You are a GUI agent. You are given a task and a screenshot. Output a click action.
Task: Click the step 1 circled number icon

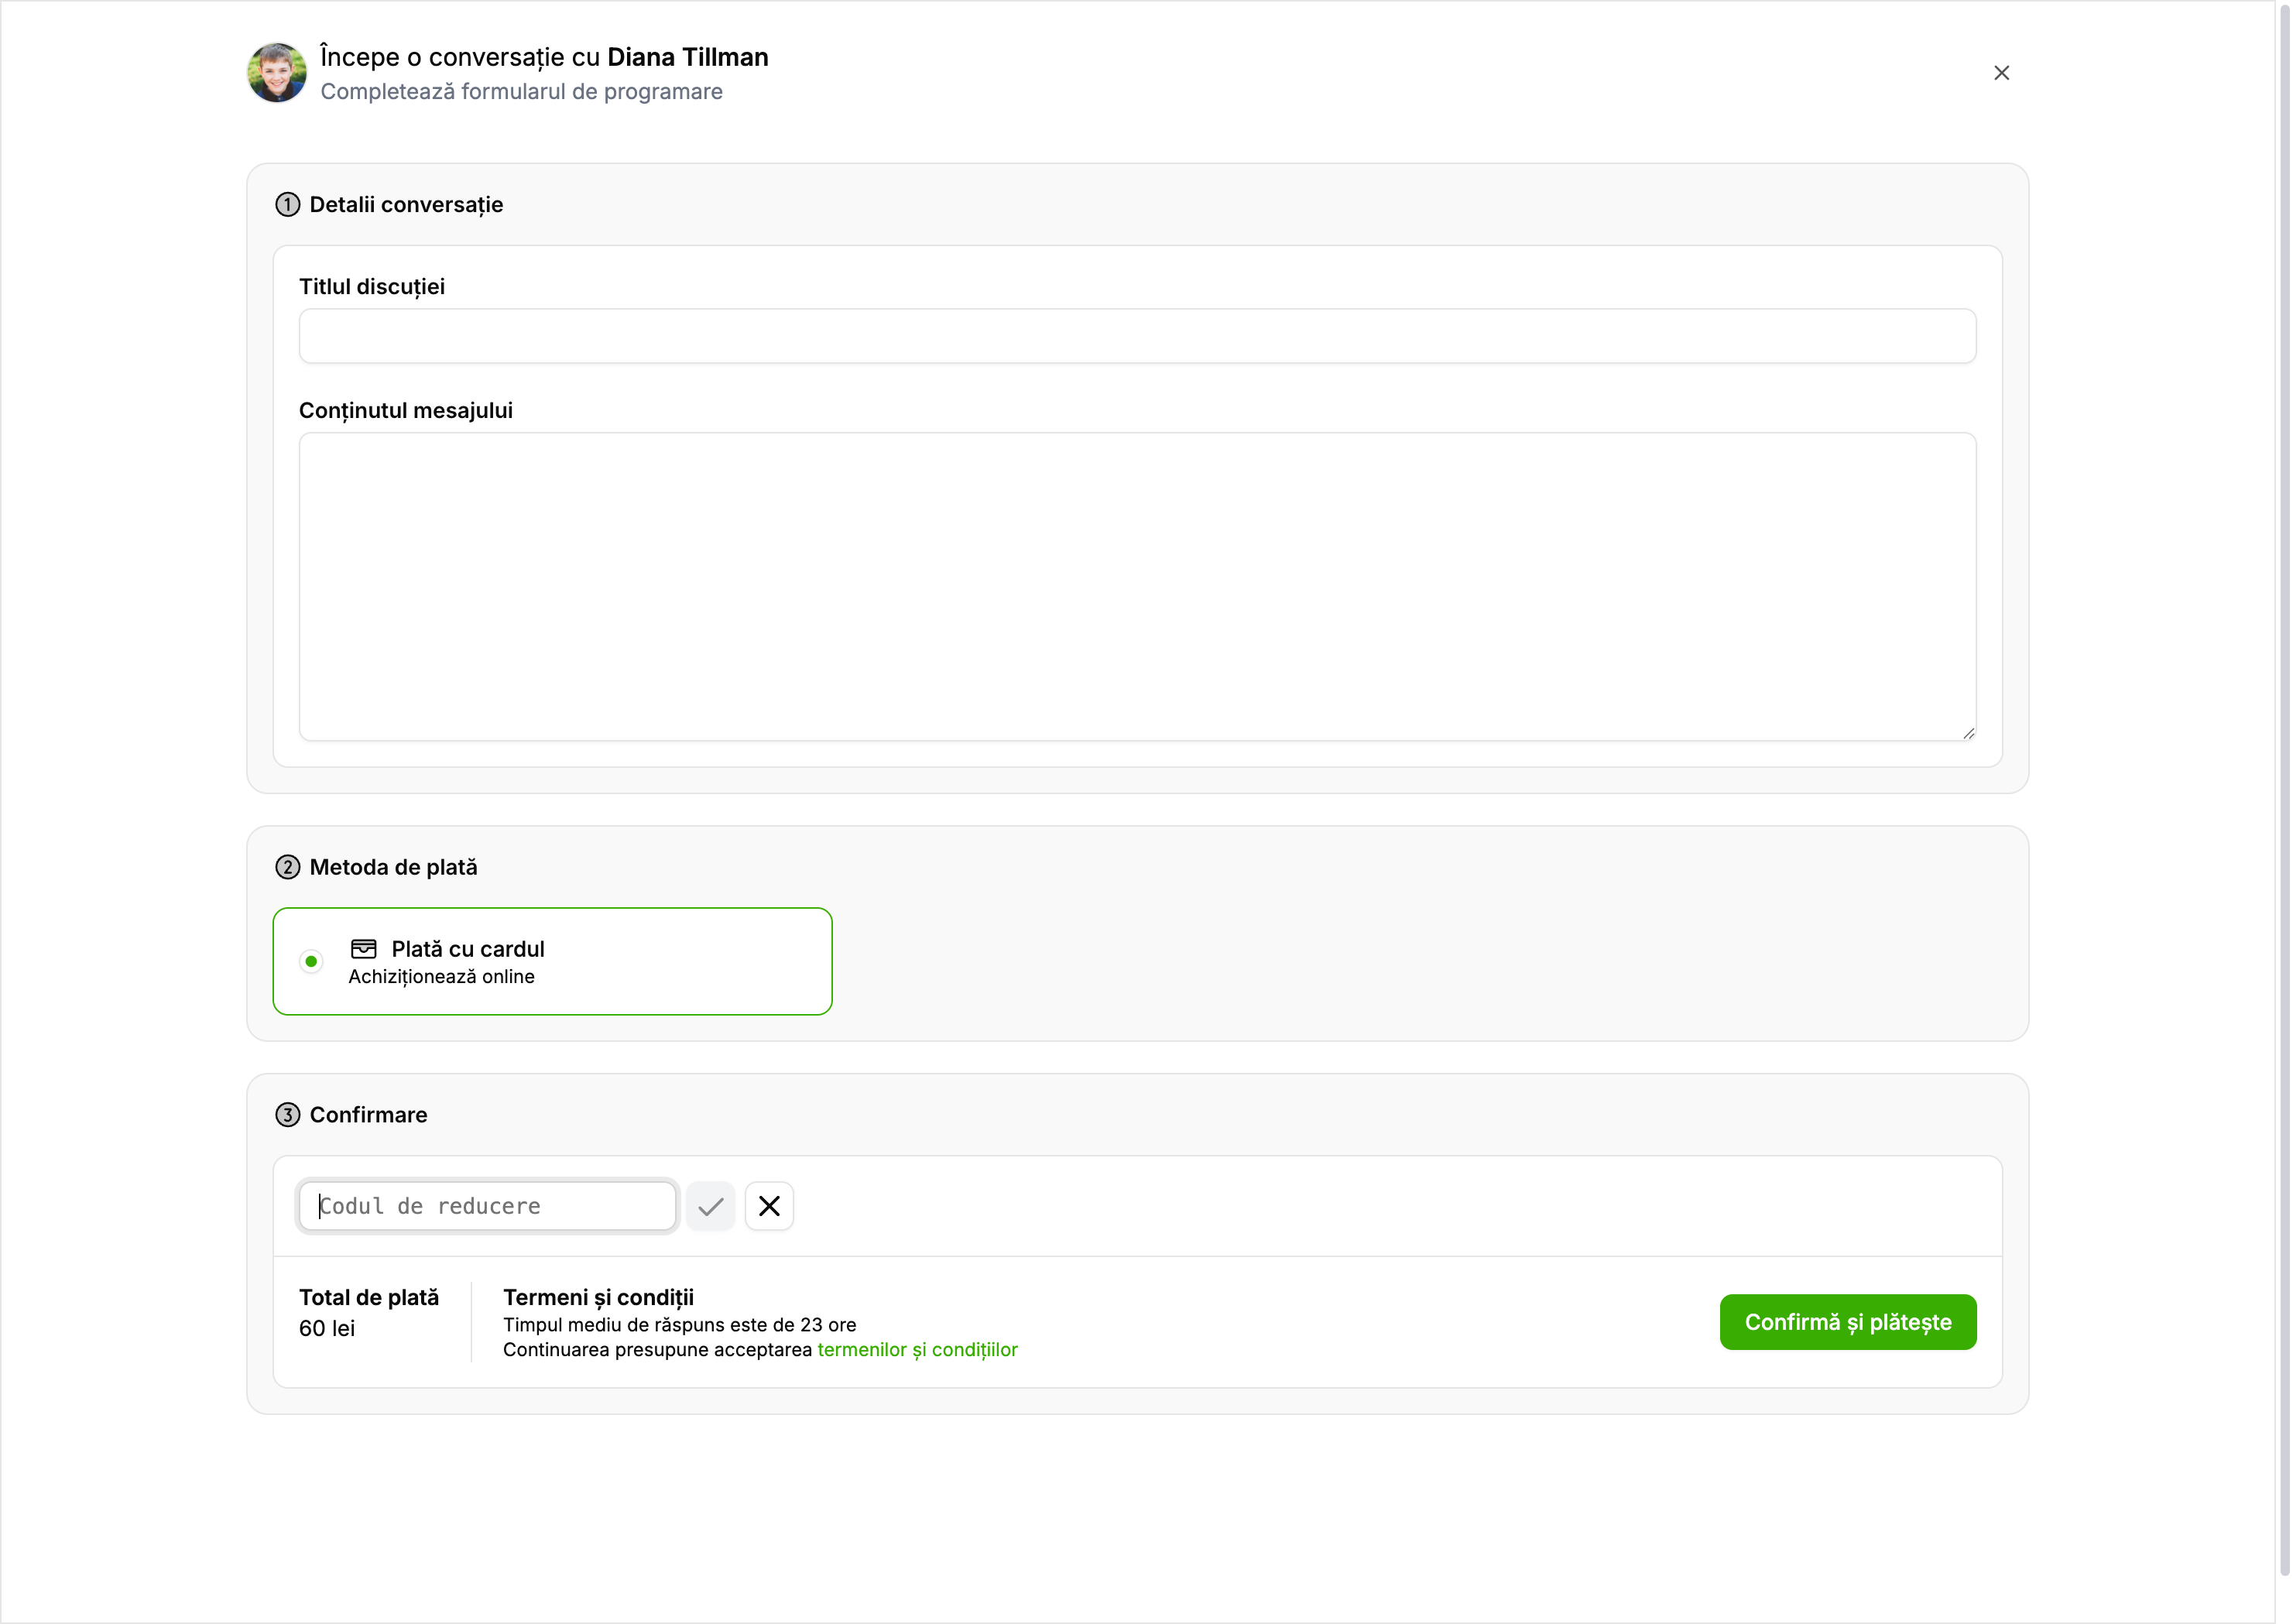(287, 205)
